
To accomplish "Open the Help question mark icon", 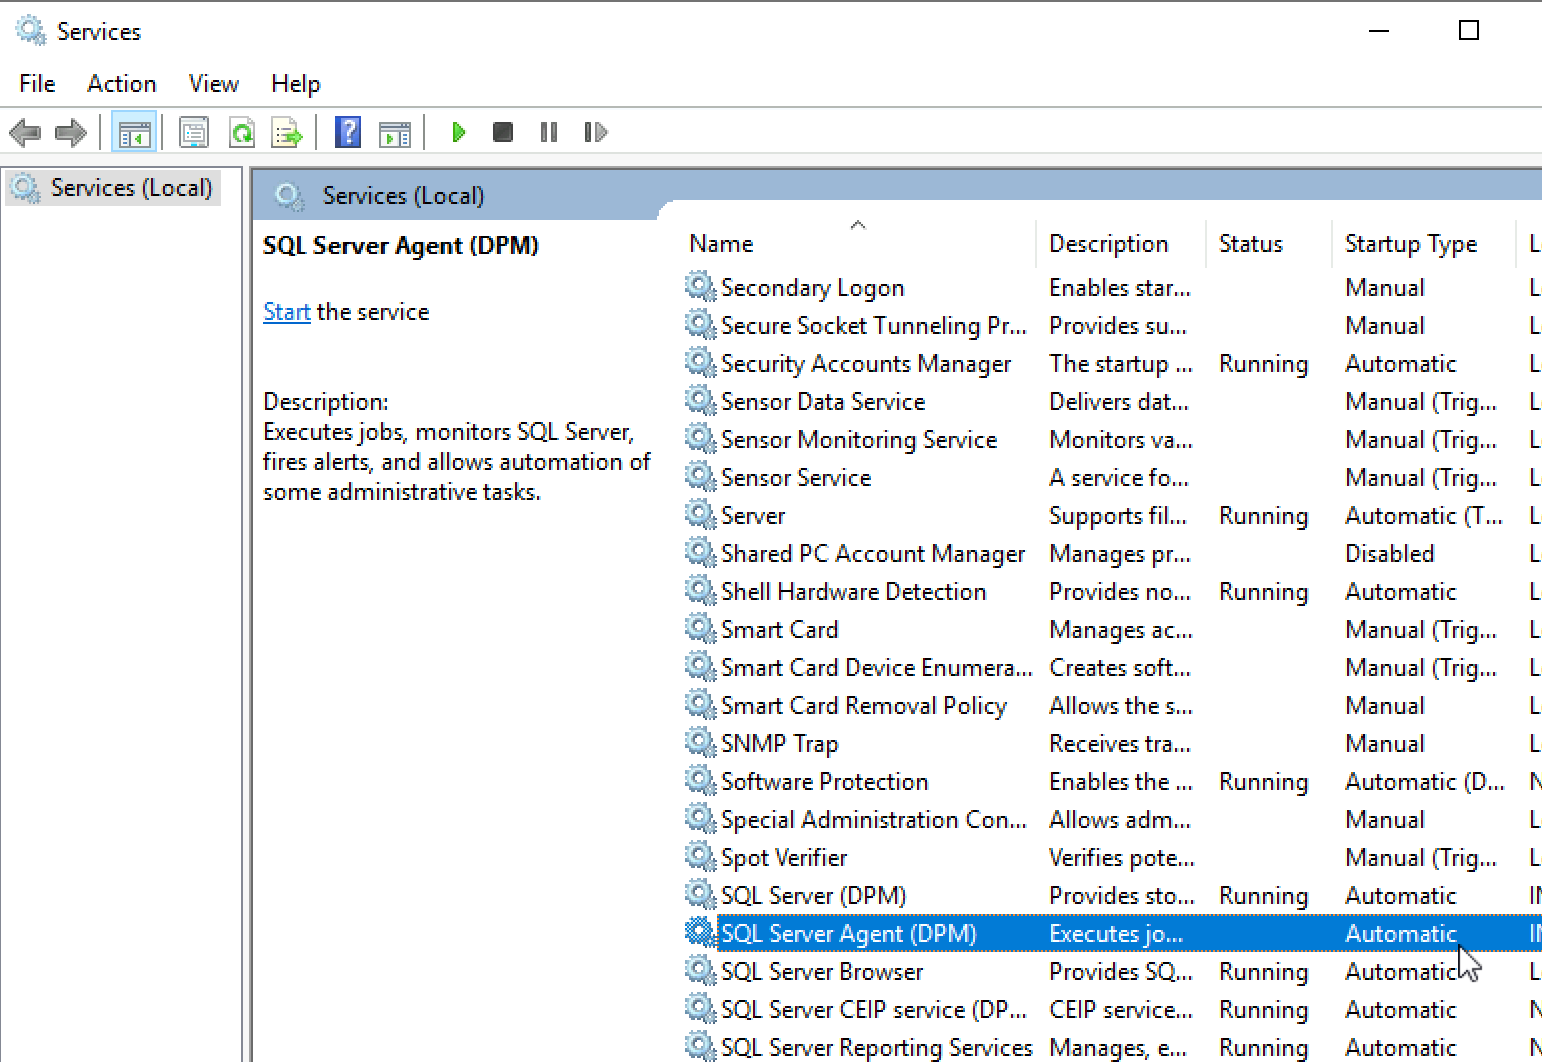I will (x=348, y=132).
